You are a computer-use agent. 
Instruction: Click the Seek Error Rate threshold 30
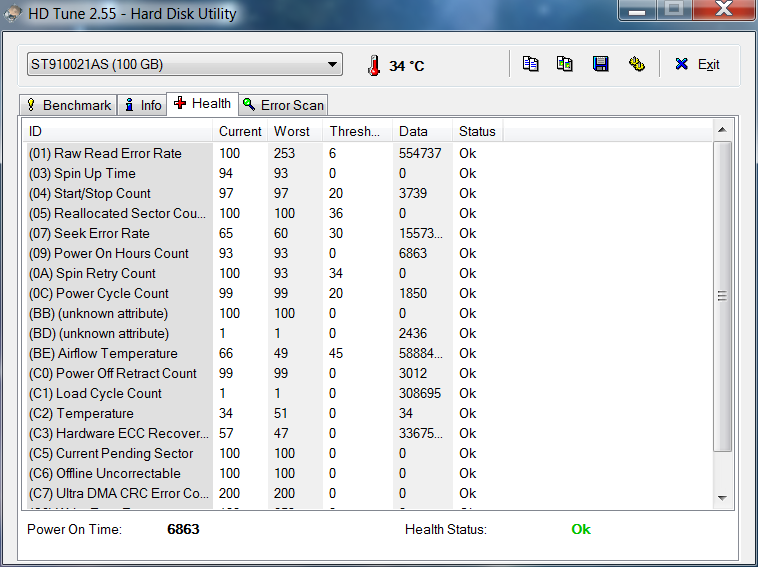(335, 233)
